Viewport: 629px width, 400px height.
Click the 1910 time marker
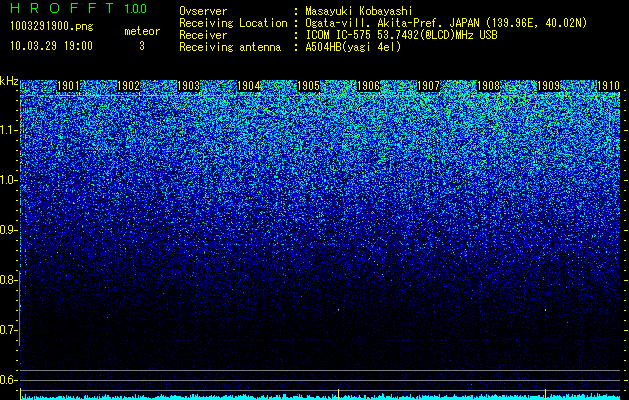608,86
